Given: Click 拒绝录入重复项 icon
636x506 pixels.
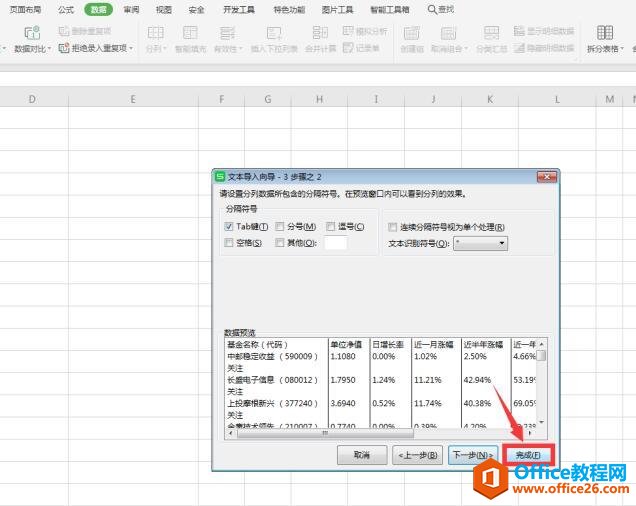Looking at the screenshot, I should 64,48.
